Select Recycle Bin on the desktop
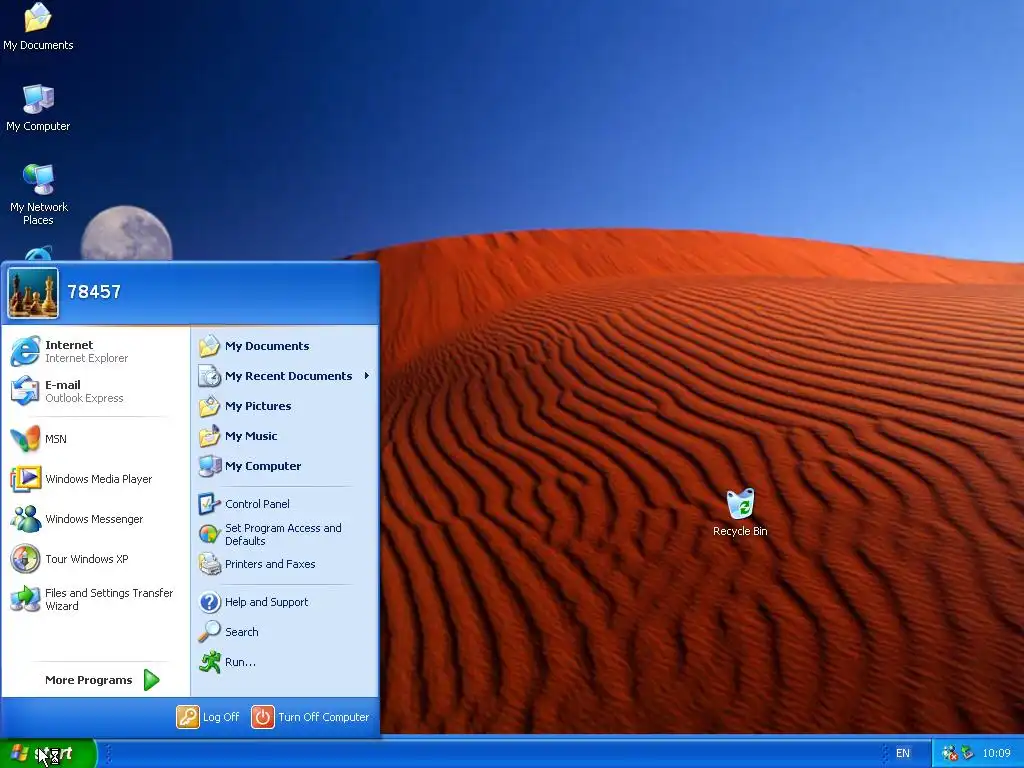 (x=740, y=513)
